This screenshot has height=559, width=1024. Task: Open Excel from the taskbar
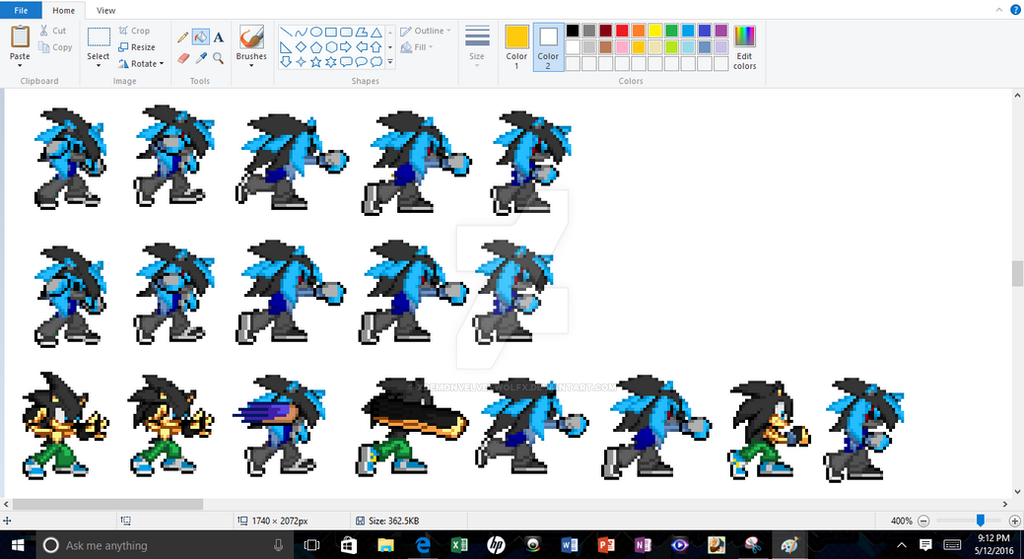pyautogui.click(x=459, y=545)
